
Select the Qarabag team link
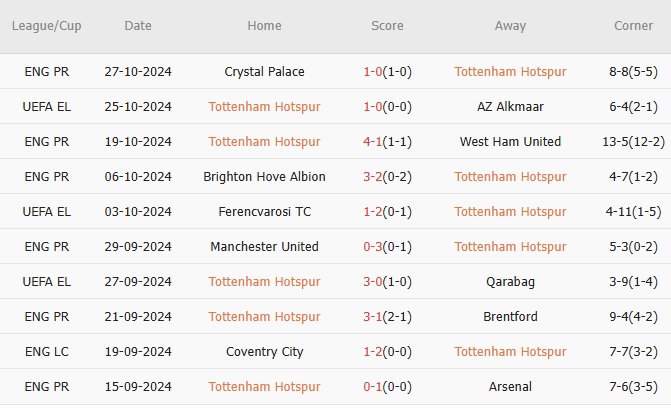coord(510,282)
